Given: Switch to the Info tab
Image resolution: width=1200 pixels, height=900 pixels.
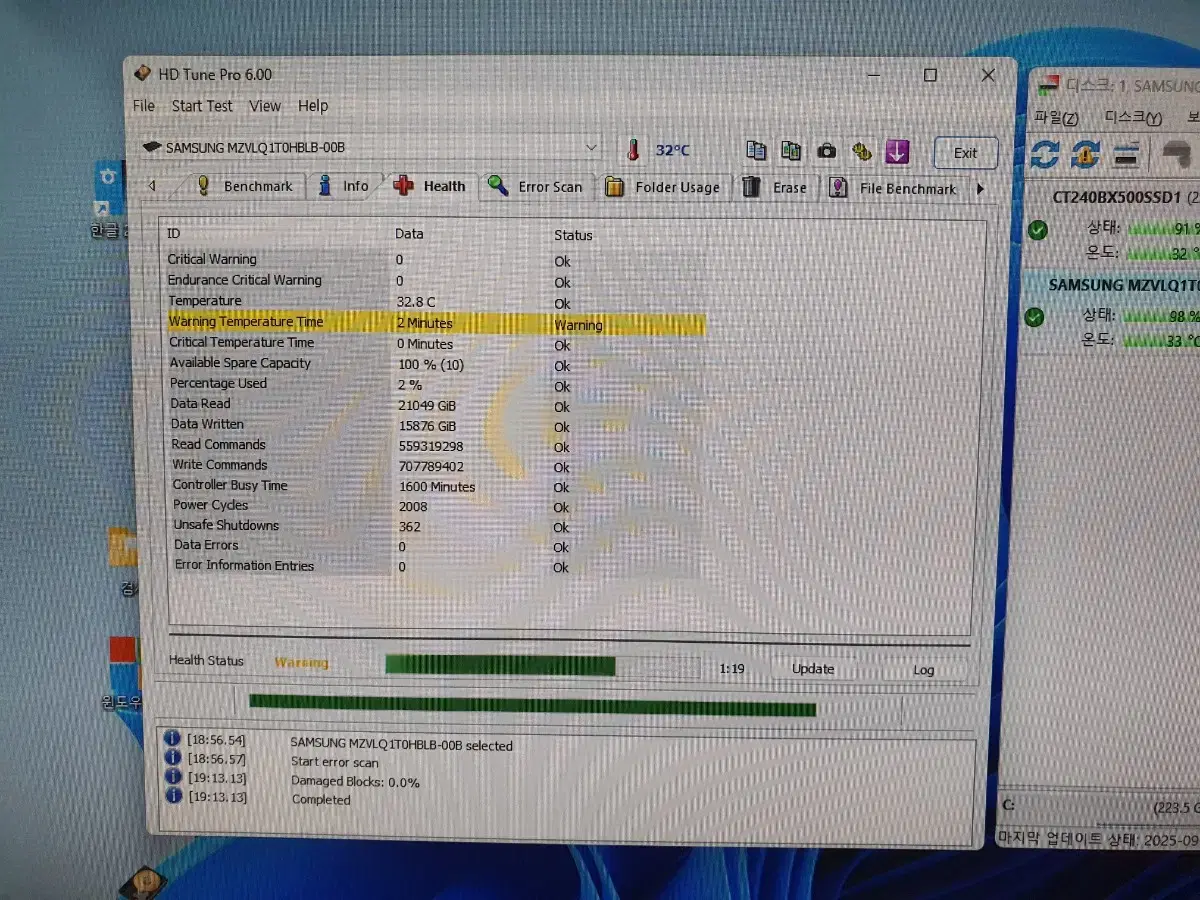Looking at the screenshot, I should 344,186.
